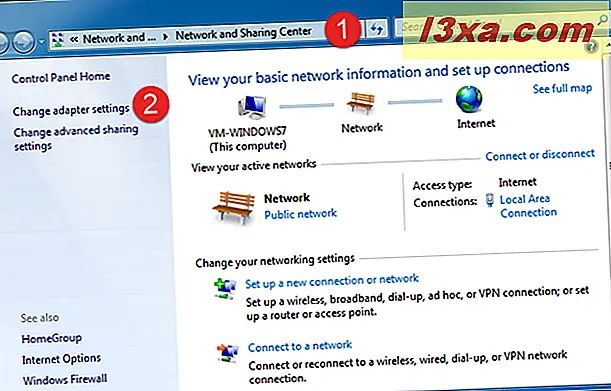The image size is (611, 391).
Task: Click the 'Network and ...' breadcrumb
Action: click(x=120, y=38)
